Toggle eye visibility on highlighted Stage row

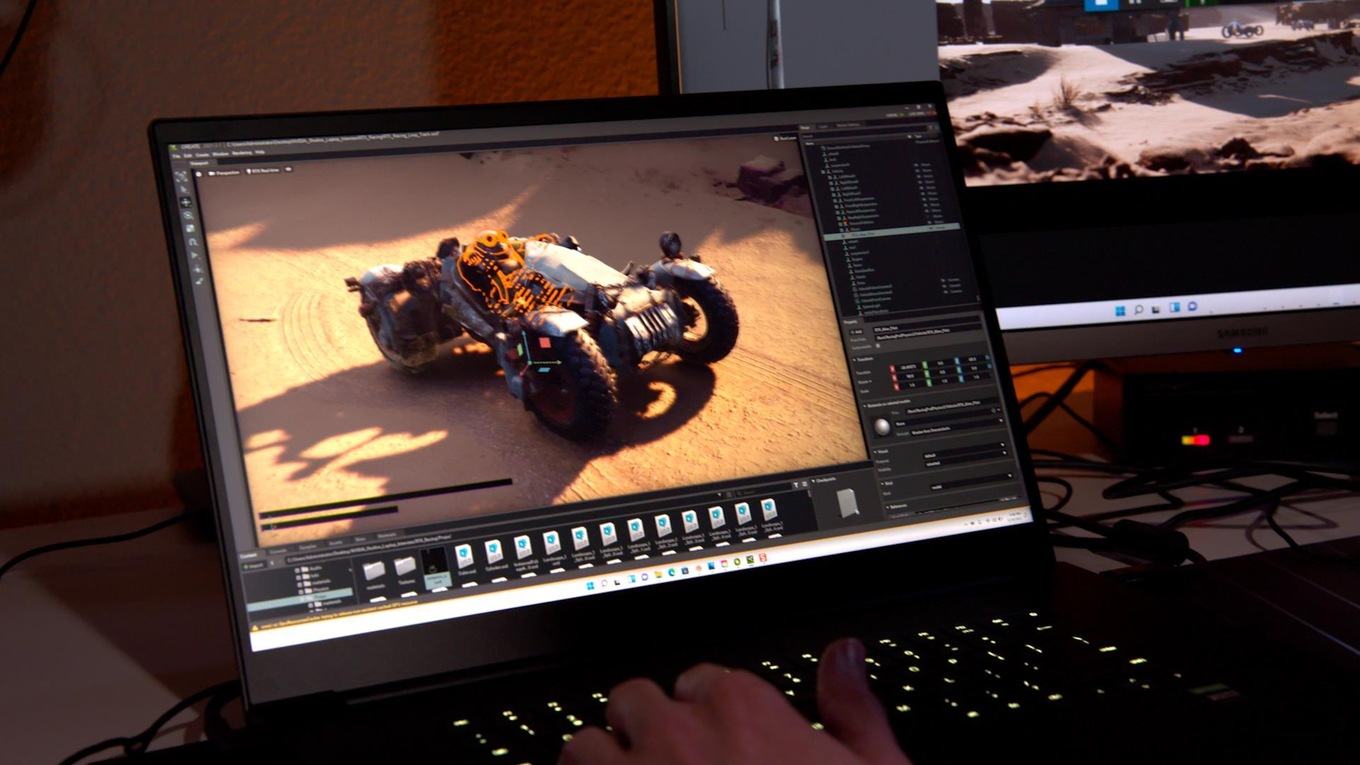(x=930, y=228)
